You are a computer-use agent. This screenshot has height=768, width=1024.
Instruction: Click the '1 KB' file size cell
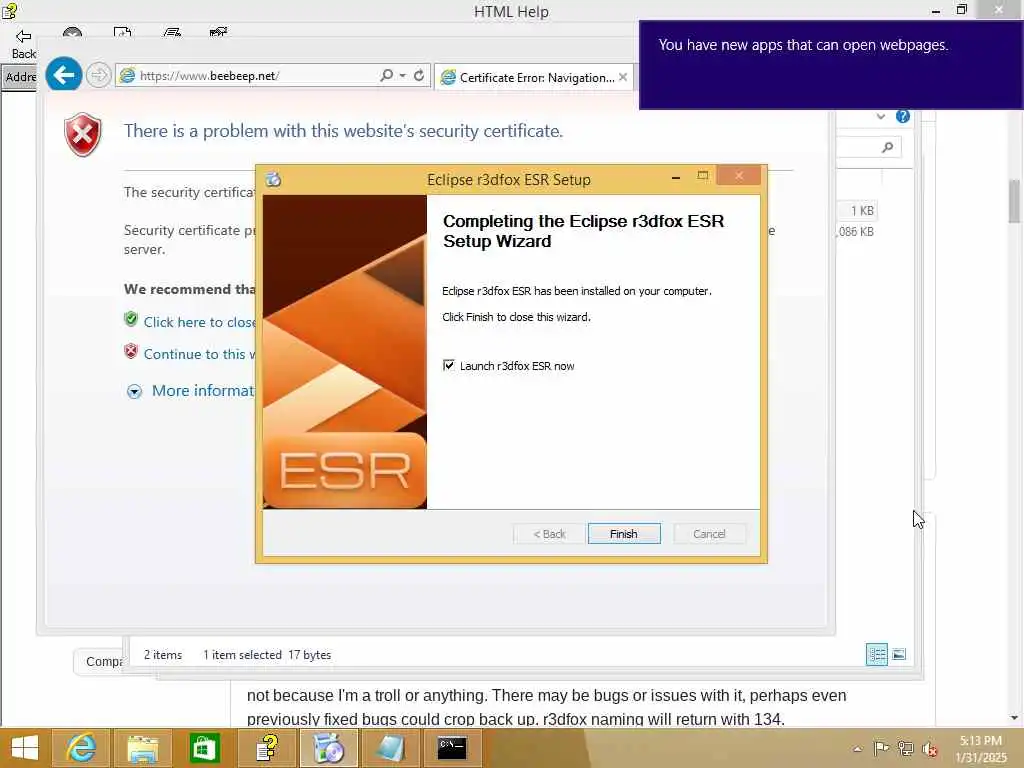tap(861, 210)
